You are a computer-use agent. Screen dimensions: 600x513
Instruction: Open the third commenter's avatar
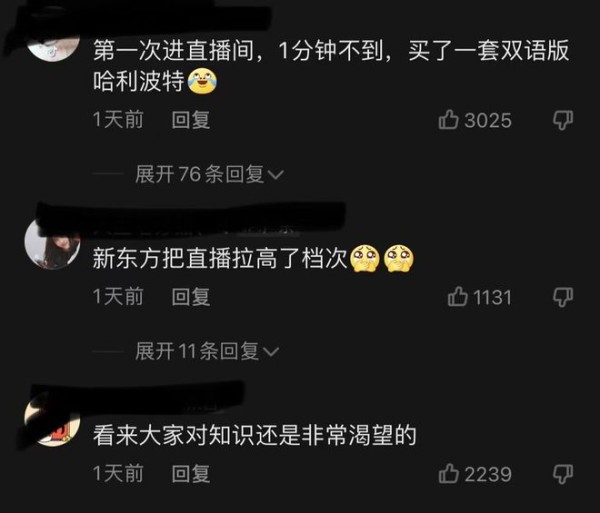tap(52, 421)
